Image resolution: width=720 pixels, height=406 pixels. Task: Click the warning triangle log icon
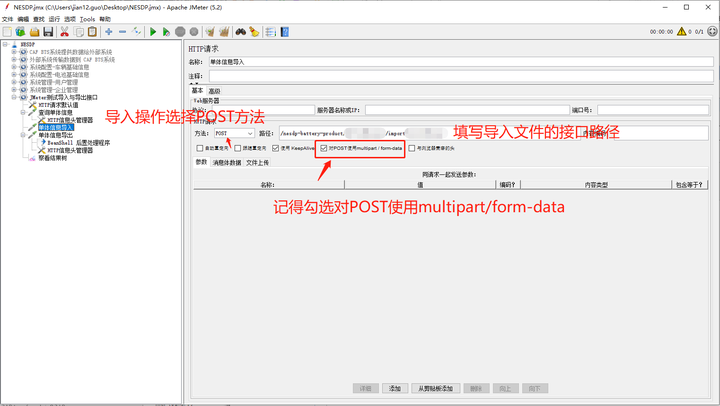click(x=681, y=31)
